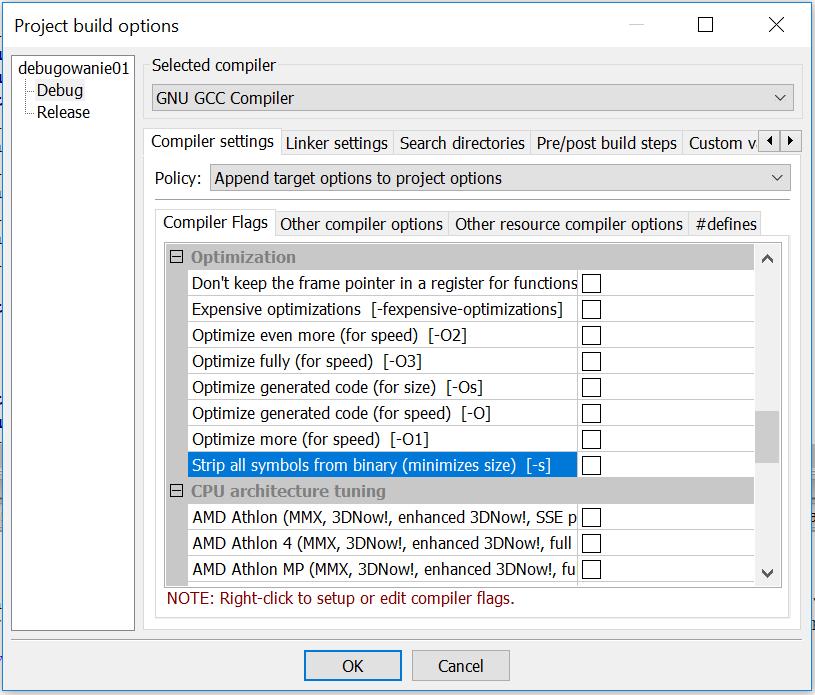Close the Project build options dialog
The width and height of the screenshot is (815, 695).
click(777, 24)
